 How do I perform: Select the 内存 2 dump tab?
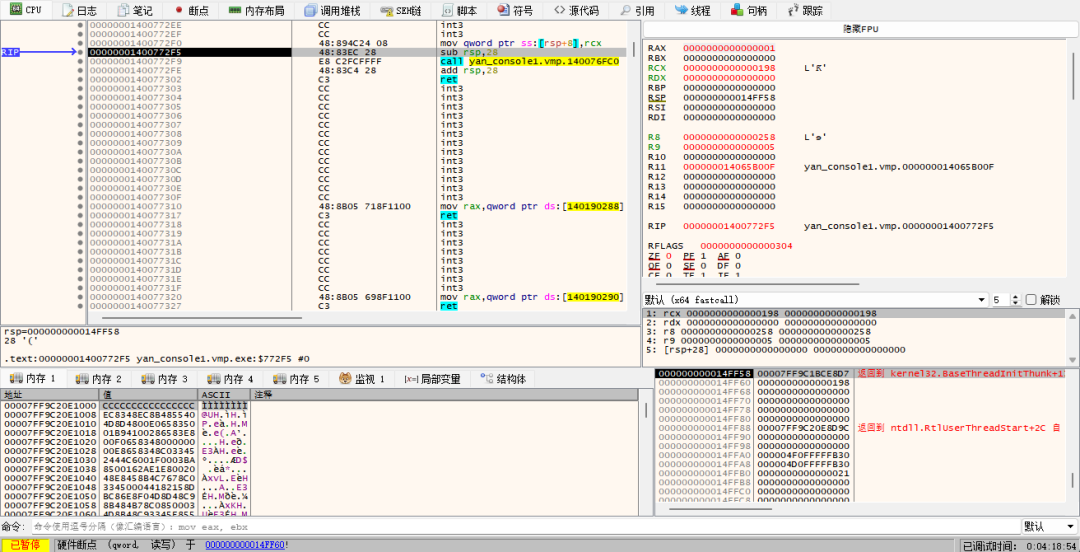[x=98, y=379]
